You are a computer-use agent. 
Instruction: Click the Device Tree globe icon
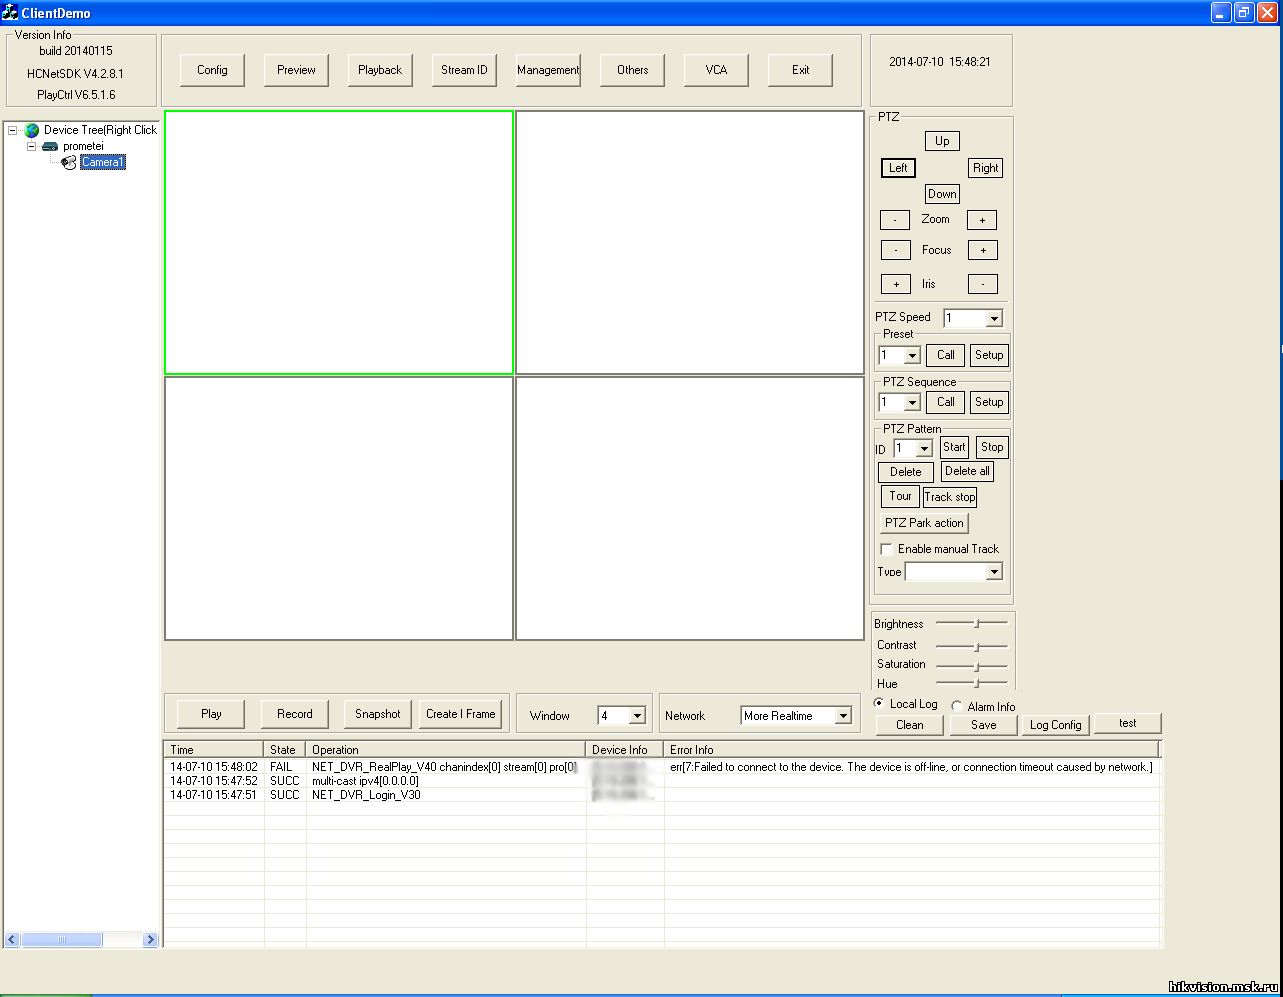pyautogui.click(x=32, y=130)
